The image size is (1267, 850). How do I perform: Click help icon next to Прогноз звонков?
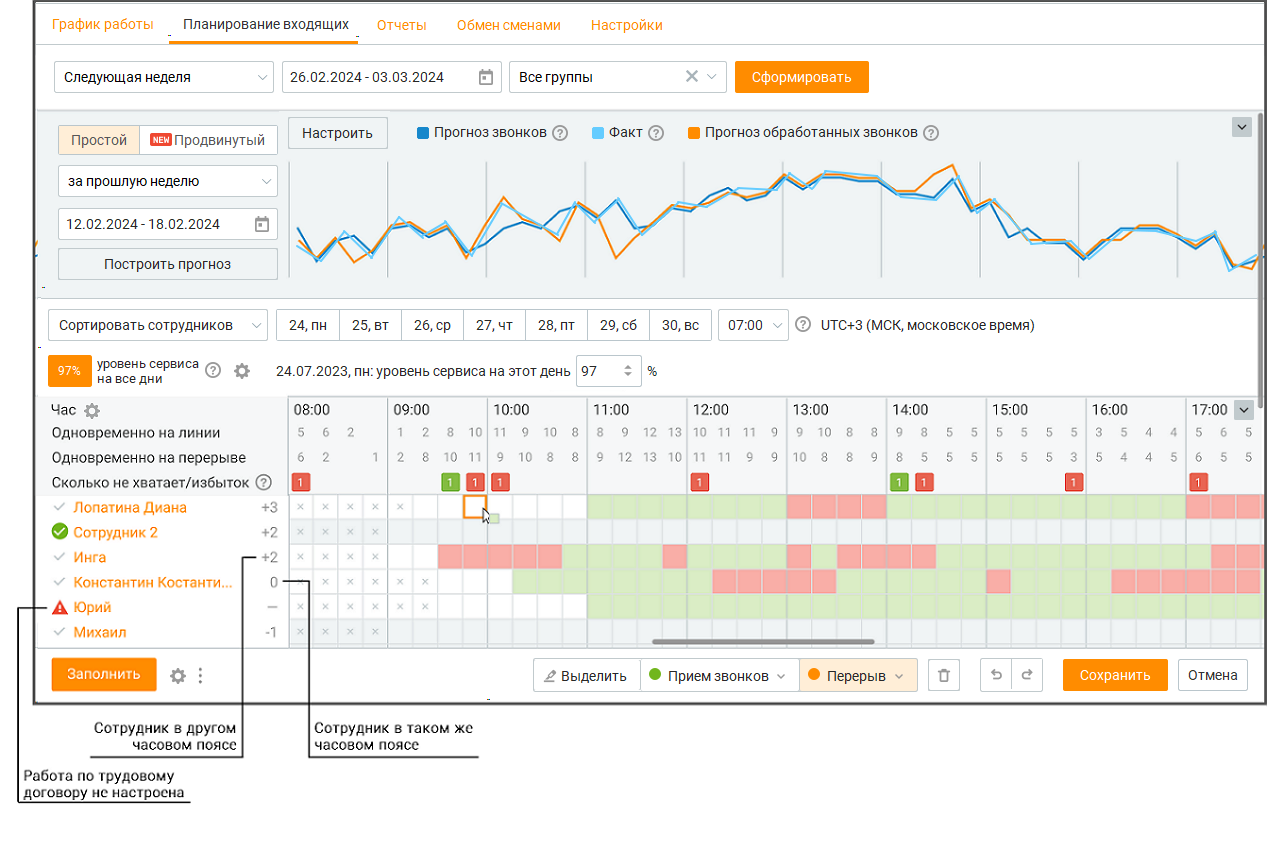pos(560,133)
